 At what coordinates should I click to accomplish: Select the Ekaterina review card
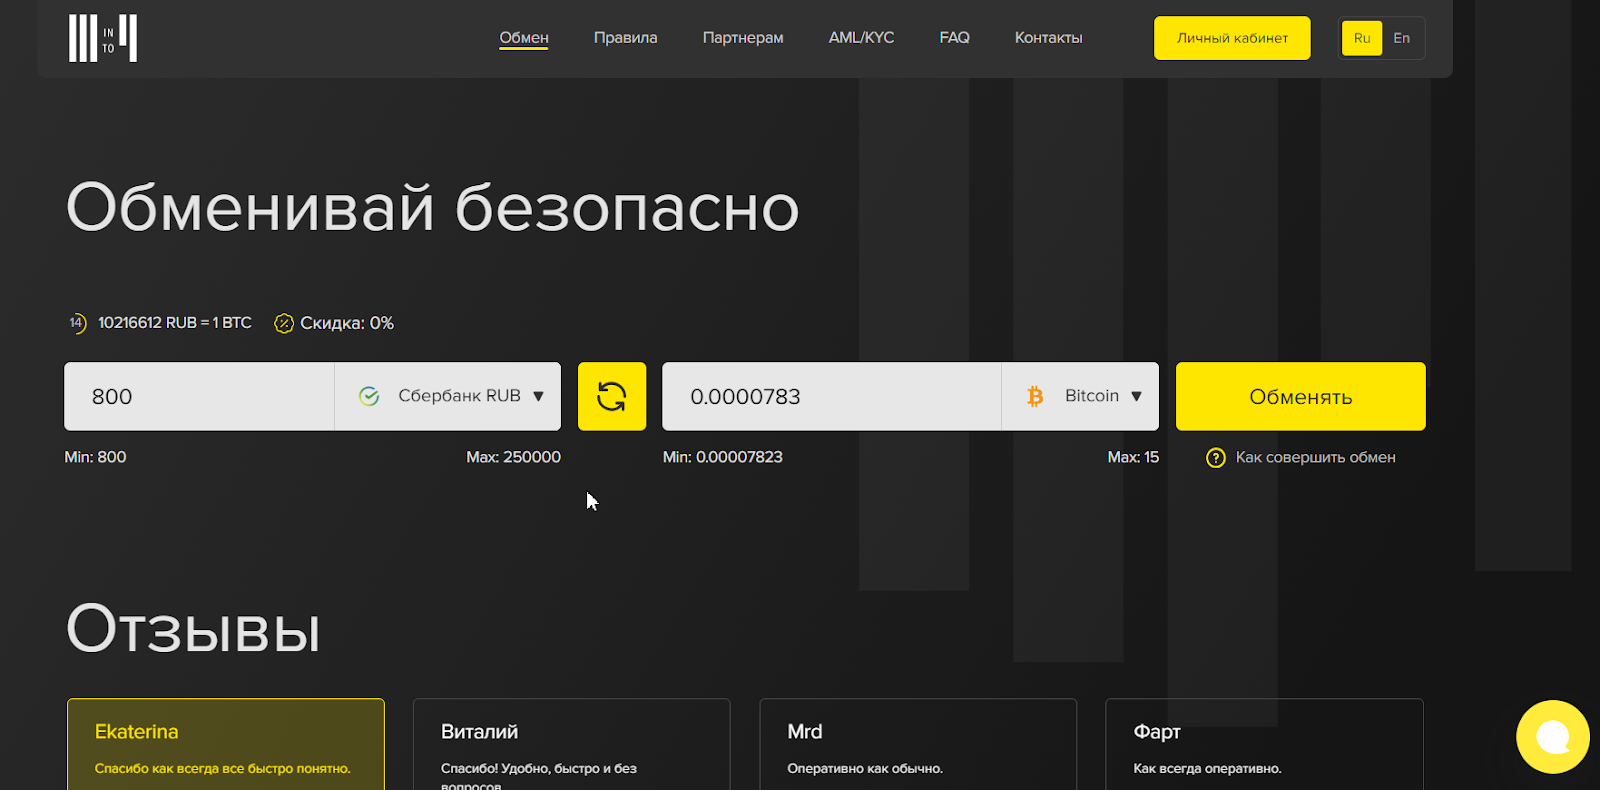(226, 744)
